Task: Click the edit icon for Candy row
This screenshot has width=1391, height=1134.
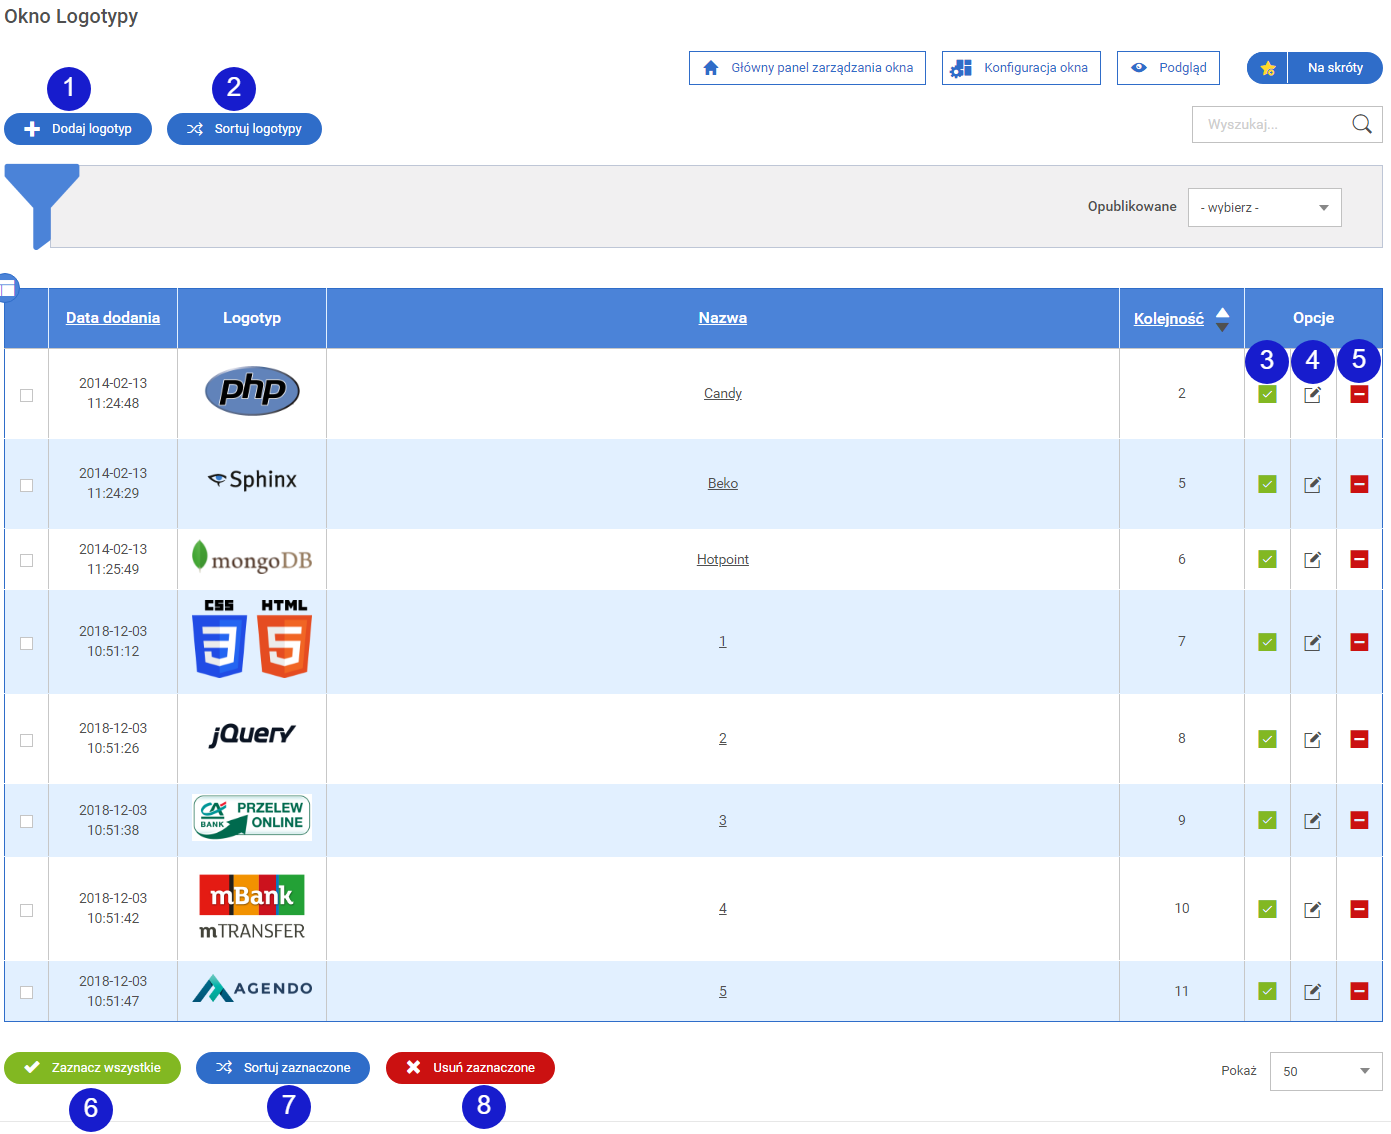Action: pos(1312,395)
